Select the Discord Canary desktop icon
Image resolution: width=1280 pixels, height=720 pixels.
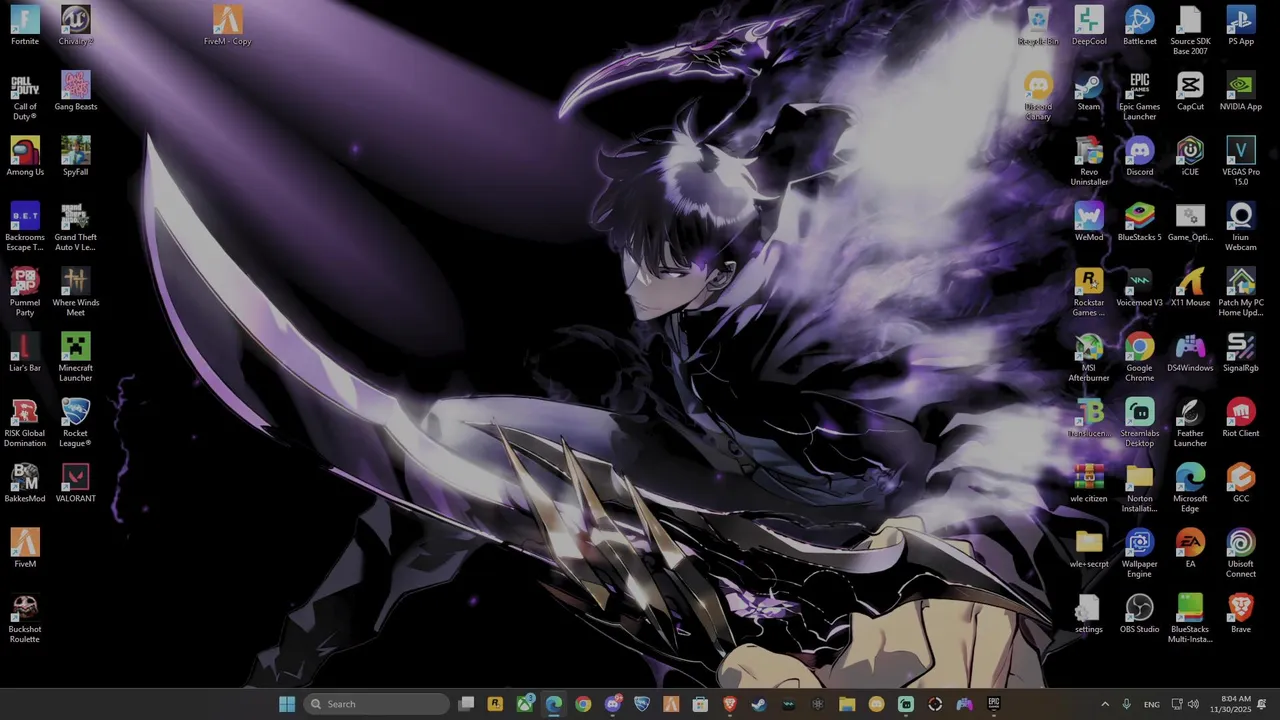click(x=1038, y=96)
